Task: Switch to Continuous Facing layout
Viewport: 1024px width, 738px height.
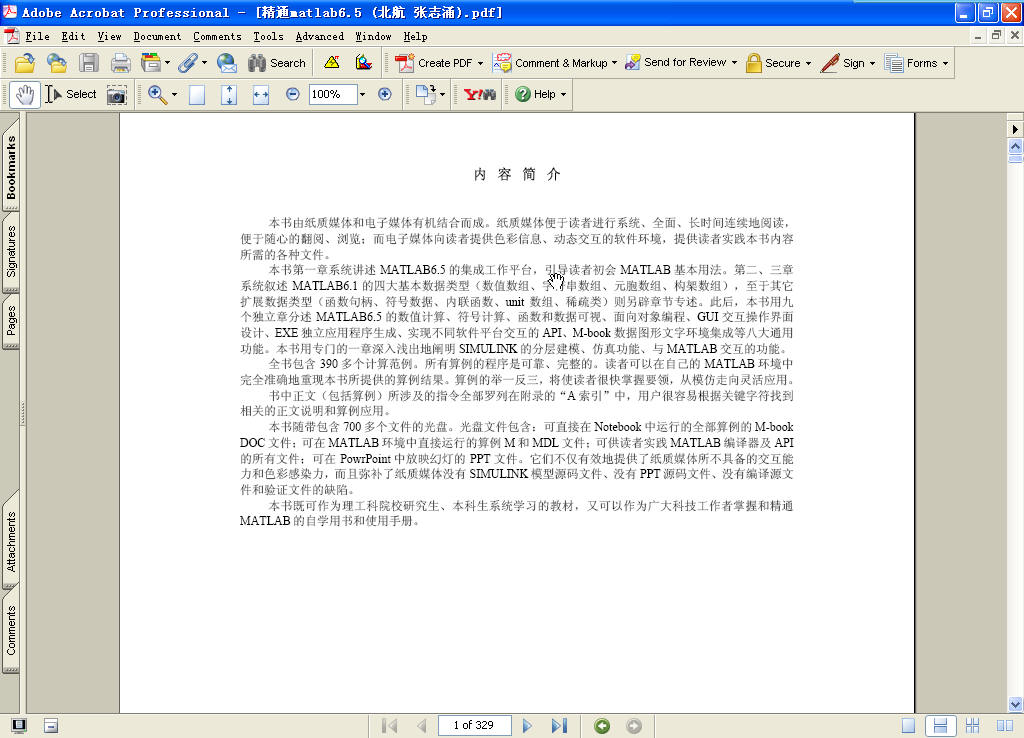Action: point(972,726)
